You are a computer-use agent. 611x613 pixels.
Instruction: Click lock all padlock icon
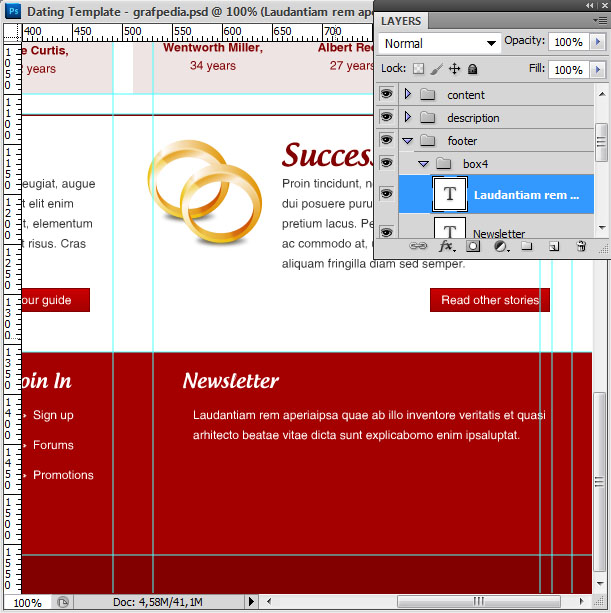pos(473,69)
